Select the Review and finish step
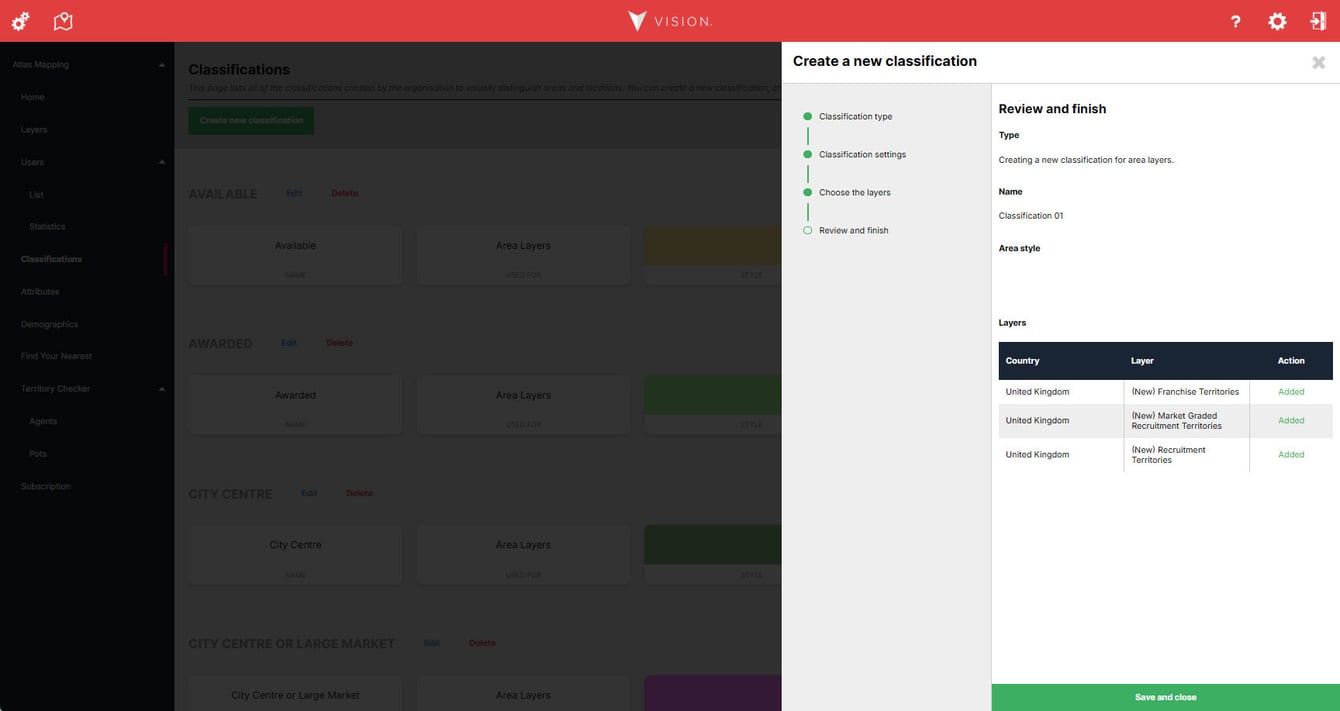Image resolution: width=1340 pixels, height=711 pixels. tap(853, 231)
